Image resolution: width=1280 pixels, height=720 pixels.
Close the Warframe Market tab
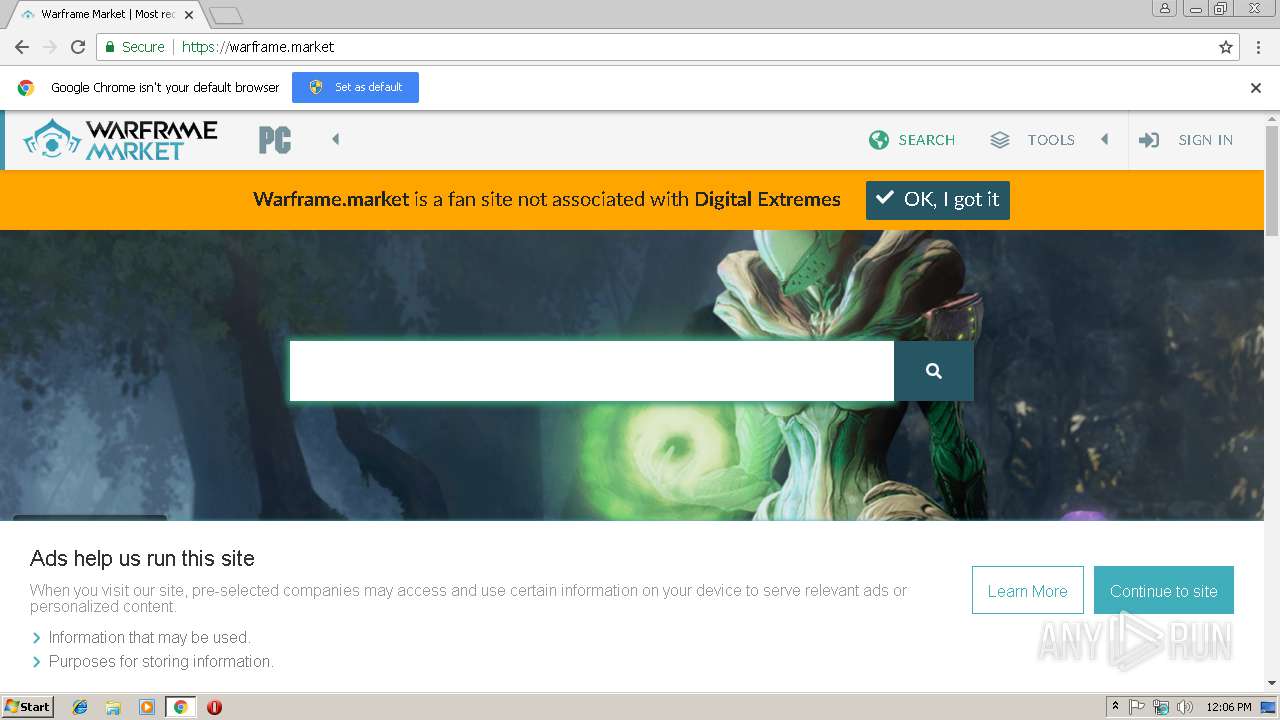tap(189, 15)
